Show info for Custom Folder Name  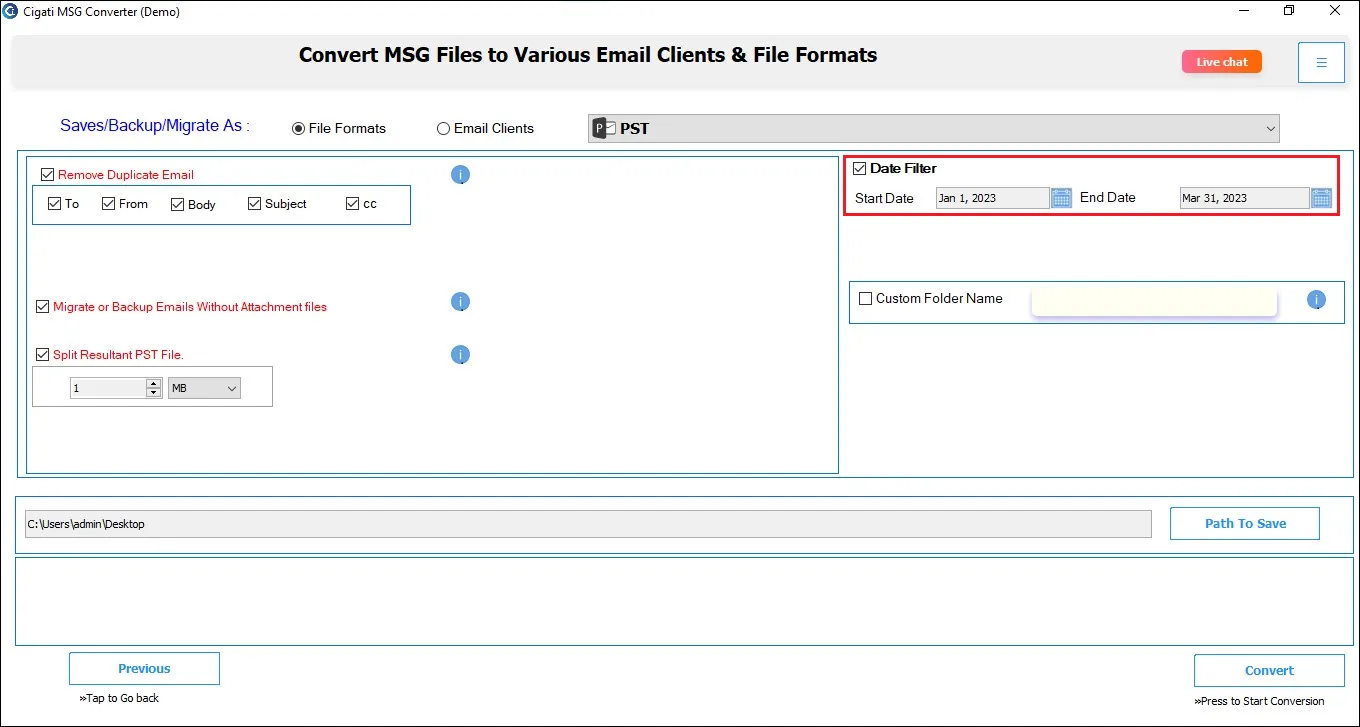pos(1316,300)
